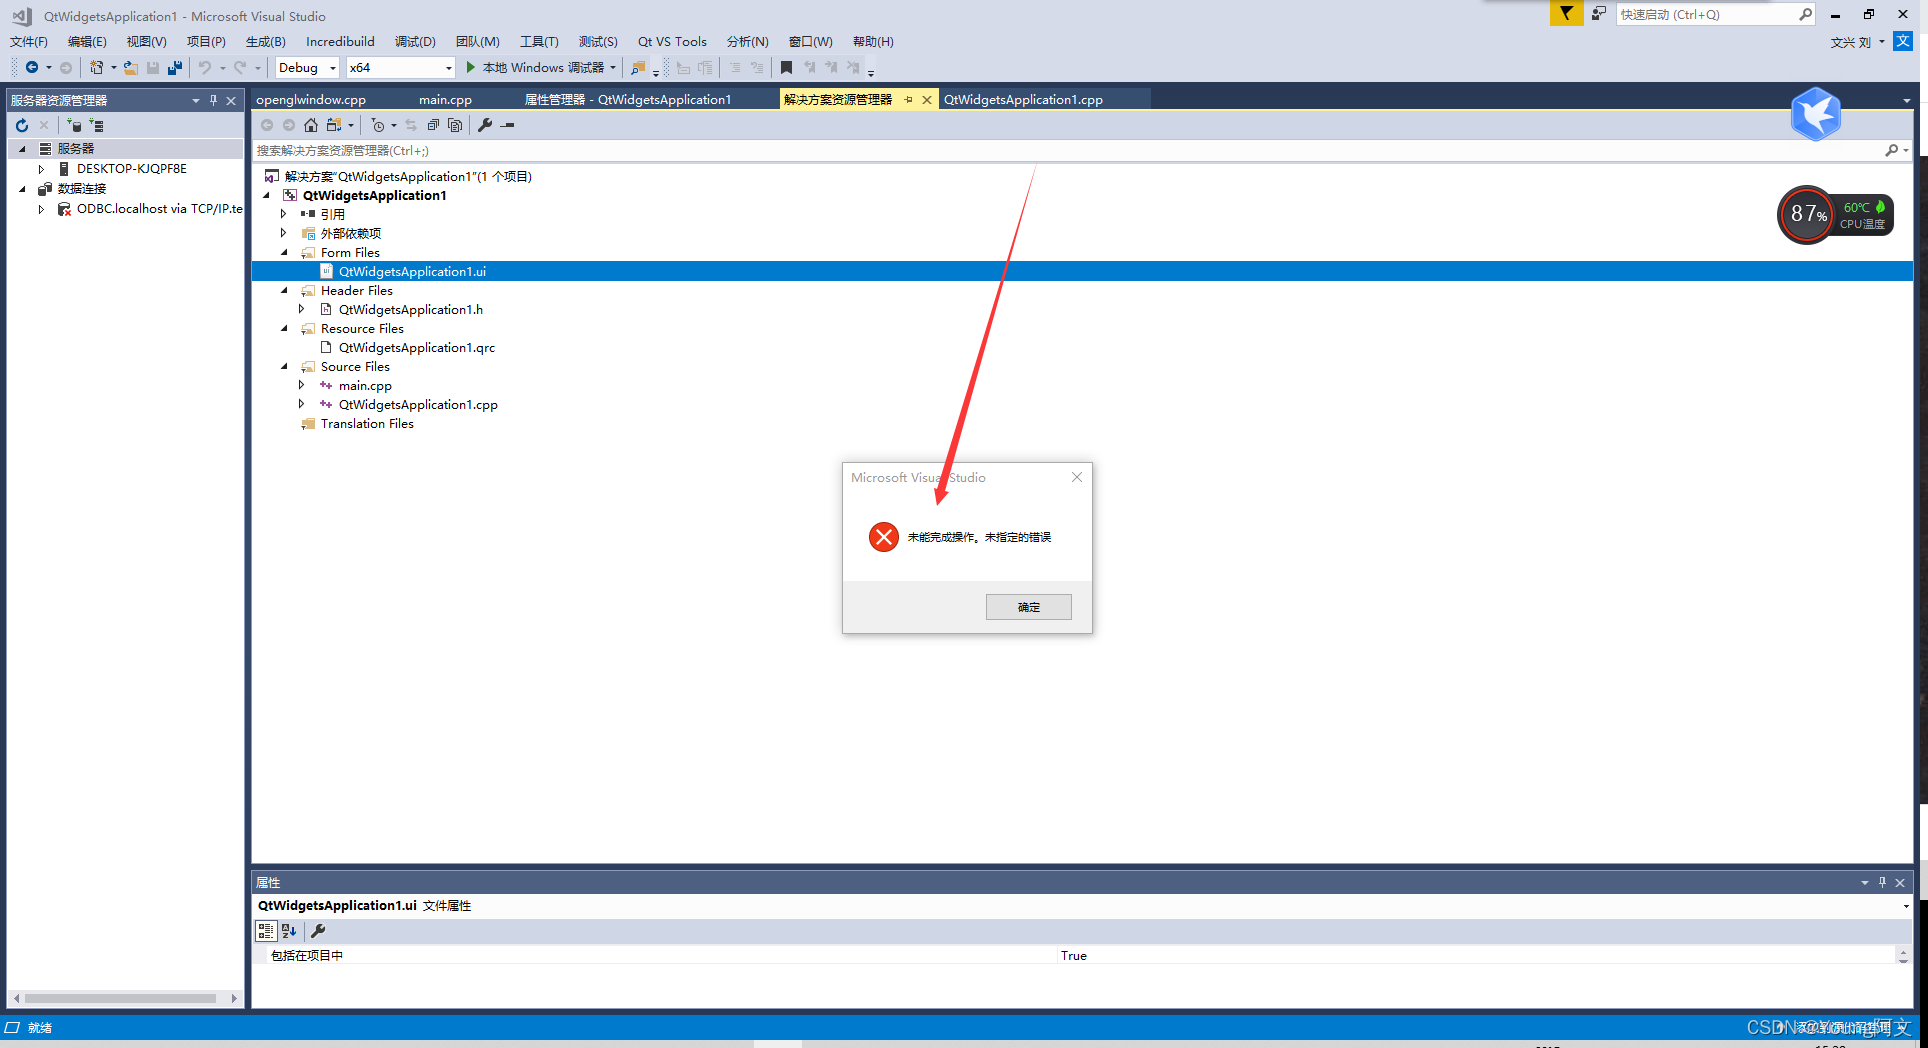Click the save all disks icon
This screenshot has width=1928, height=1048.
point(175,68)
